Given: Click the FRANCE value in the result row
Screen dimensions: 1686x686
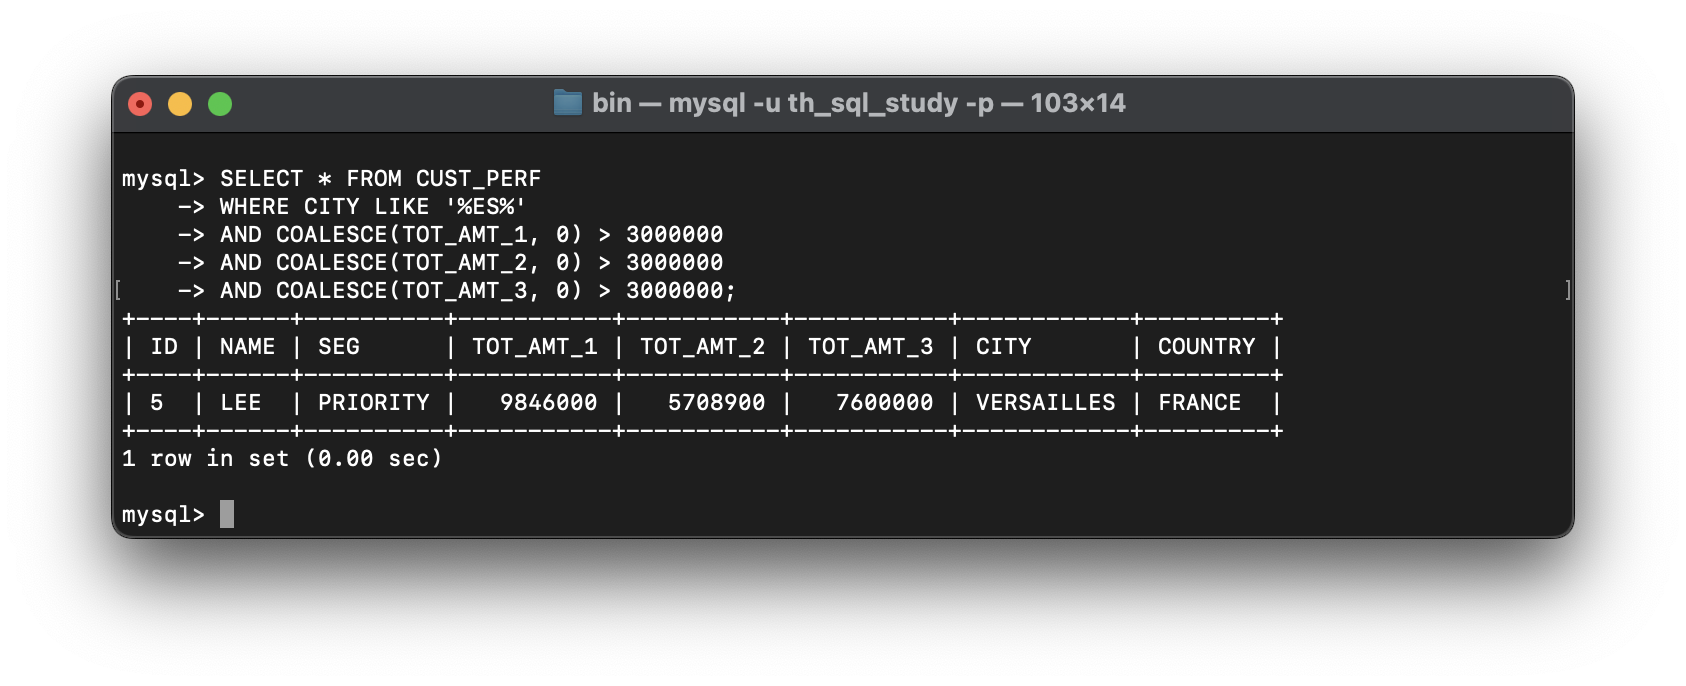Looking at the screenshot, I should (1199, 403).
